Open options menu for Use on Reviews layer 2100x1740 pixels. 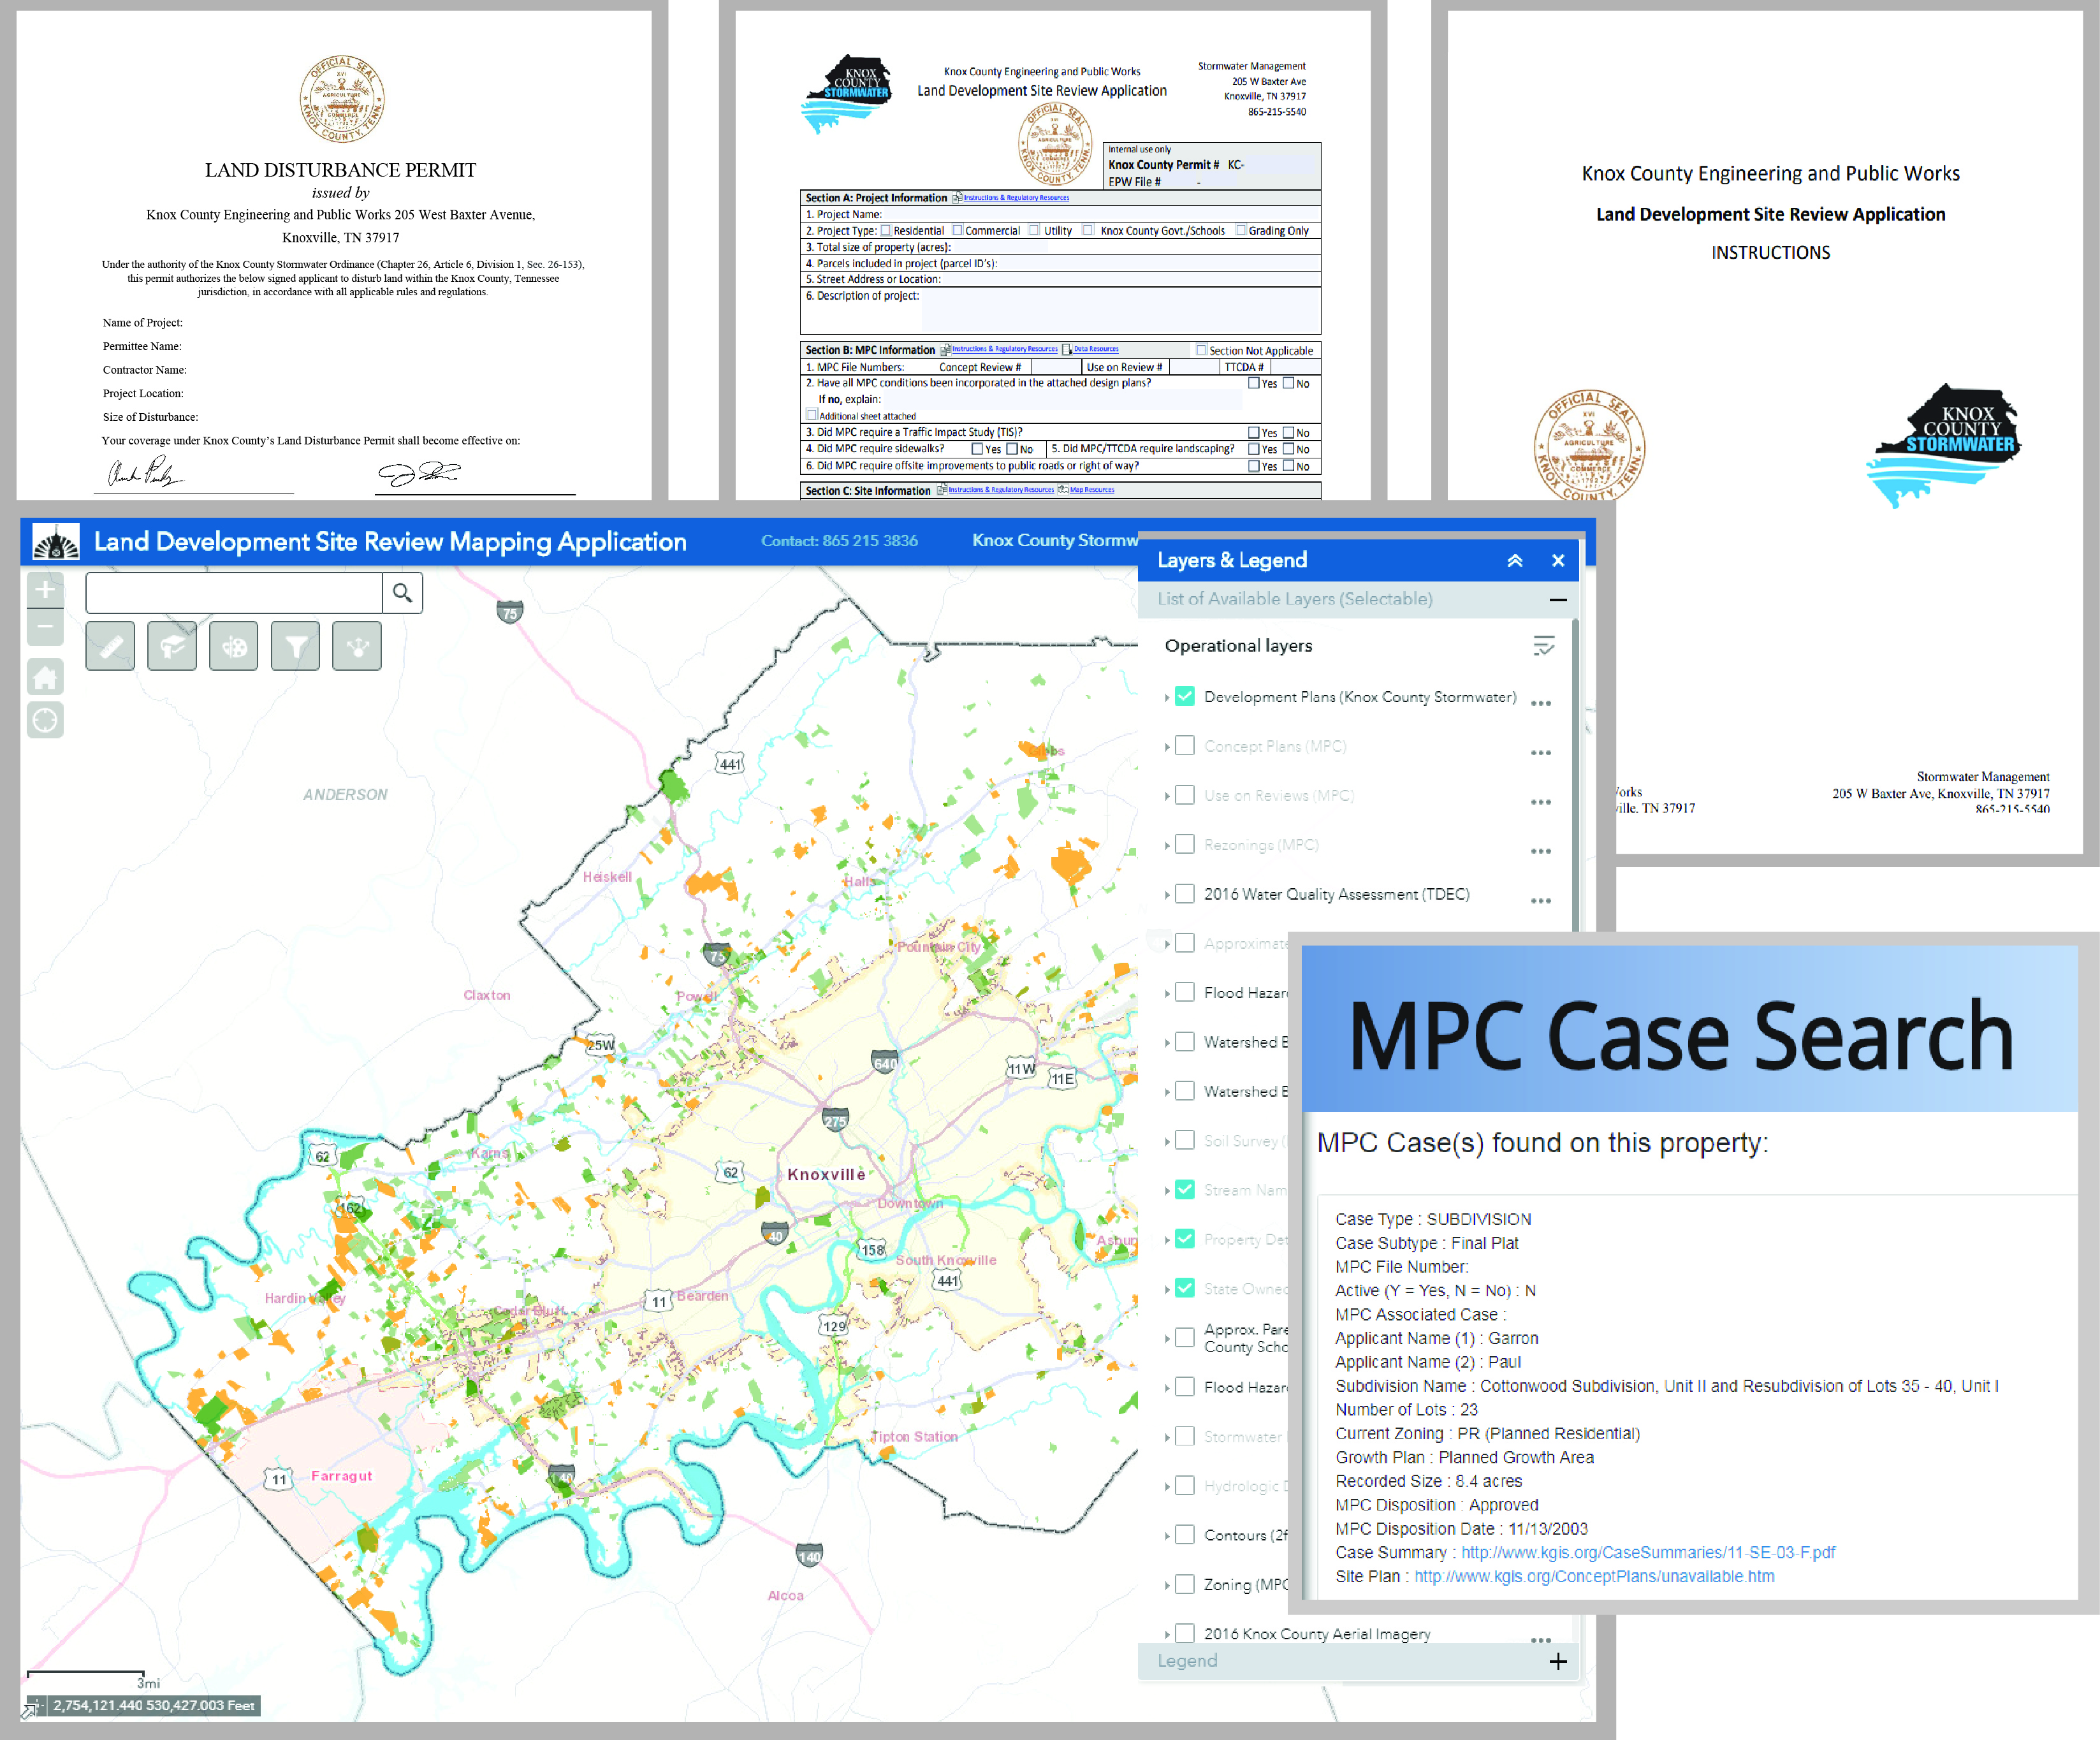coord(1541,801)
